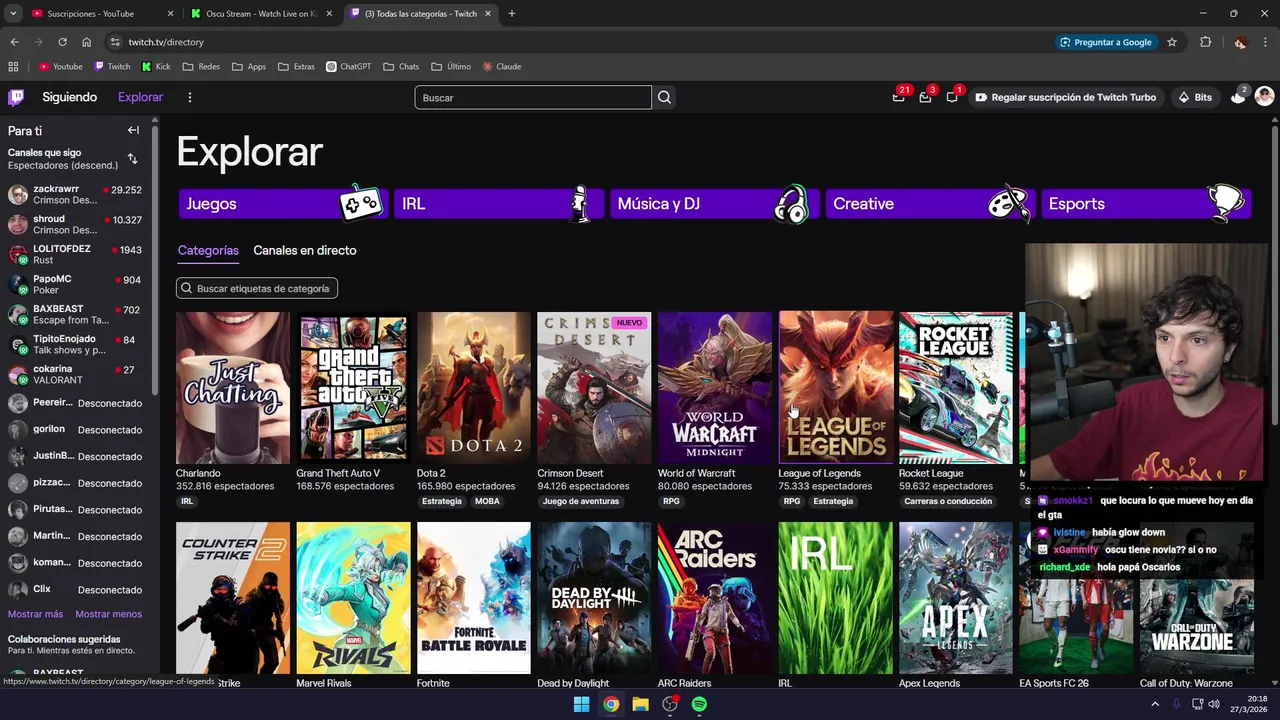Open the ChatGPT bookmark
The width and height of the screenshot is (1280, 720).
[348, 67]
